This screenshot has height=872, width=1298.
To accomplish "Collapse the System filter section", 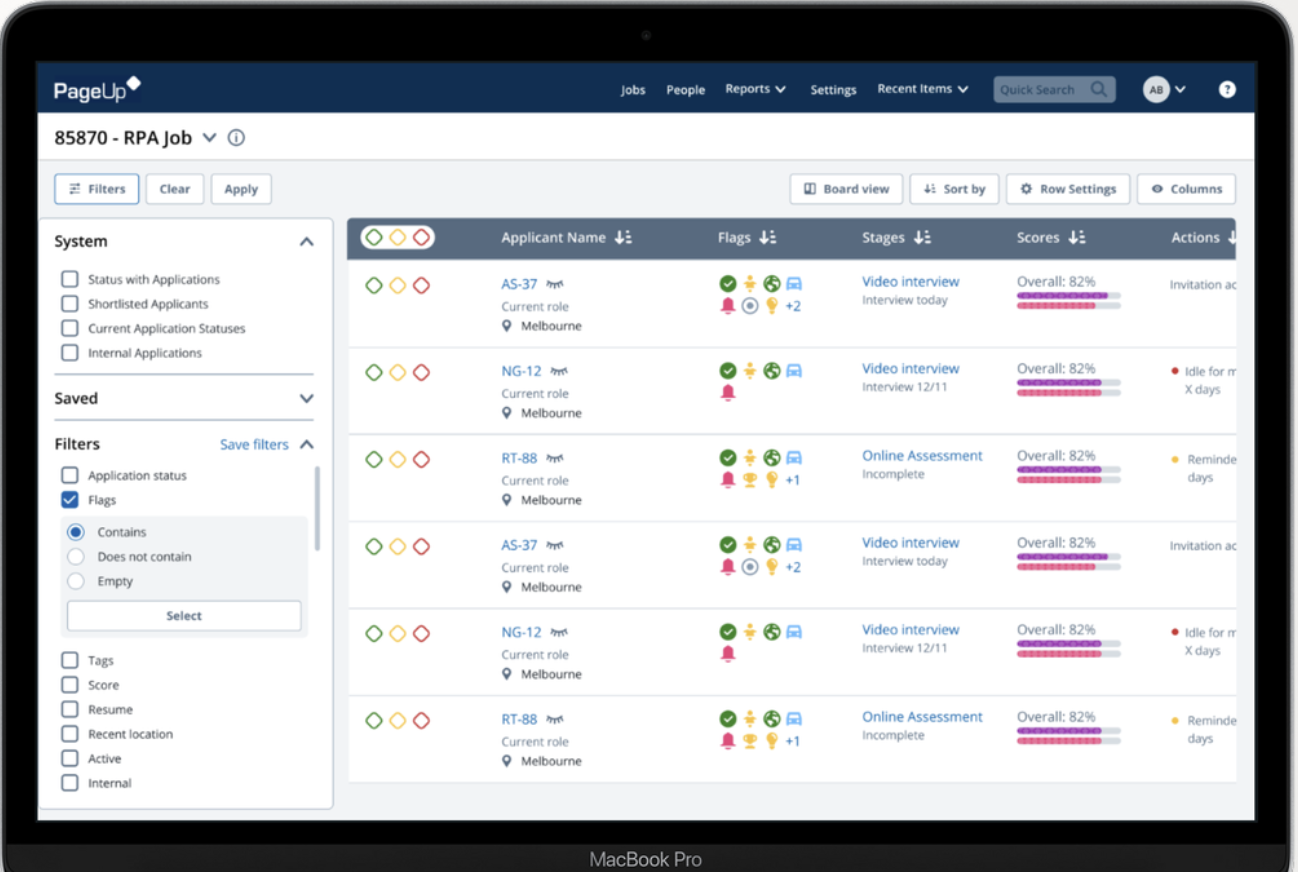I will coord(307,241).
